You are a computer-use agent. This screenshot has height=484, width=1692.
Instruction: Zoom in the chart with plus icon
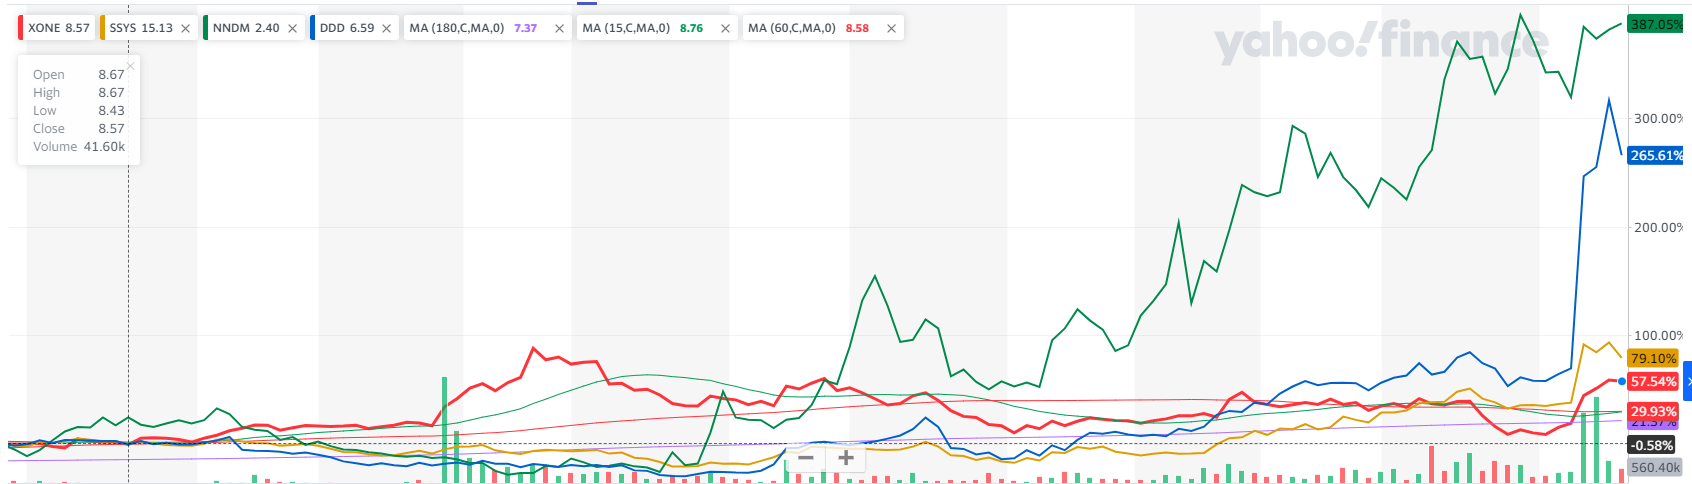coord(846,458)
